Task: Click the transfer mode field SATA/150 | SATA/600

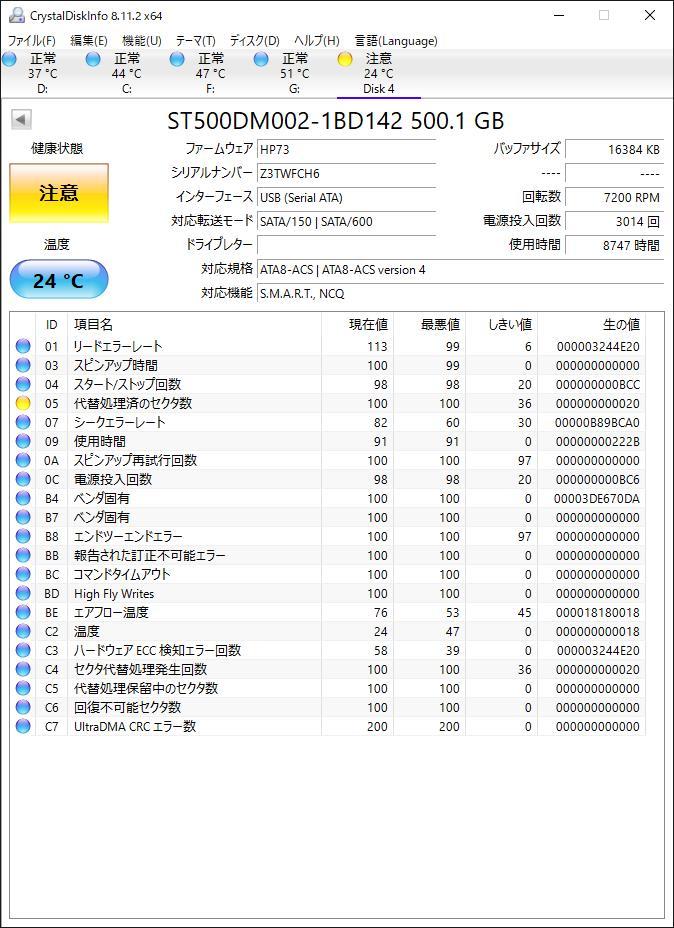Action: 346,221
